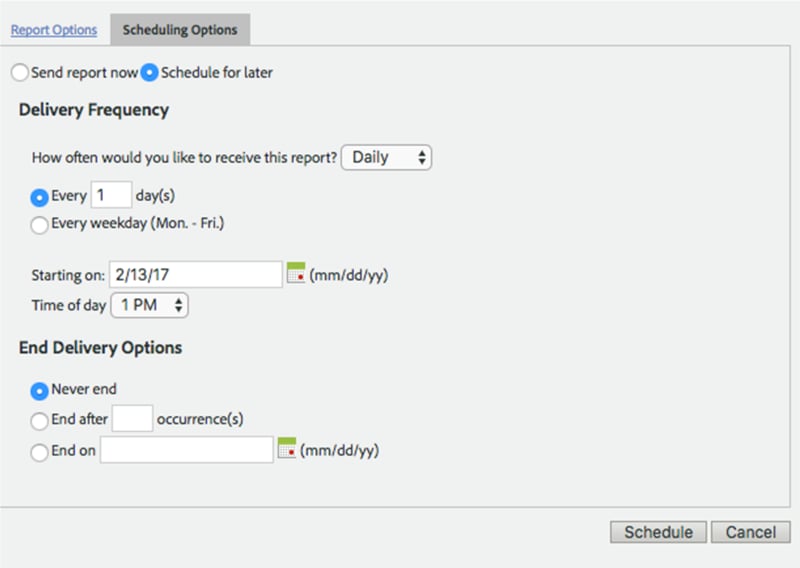This screenshot has height=568, width=800.
Task: Click the stepper arrows on the Daily selector
Action: point(422,157)
